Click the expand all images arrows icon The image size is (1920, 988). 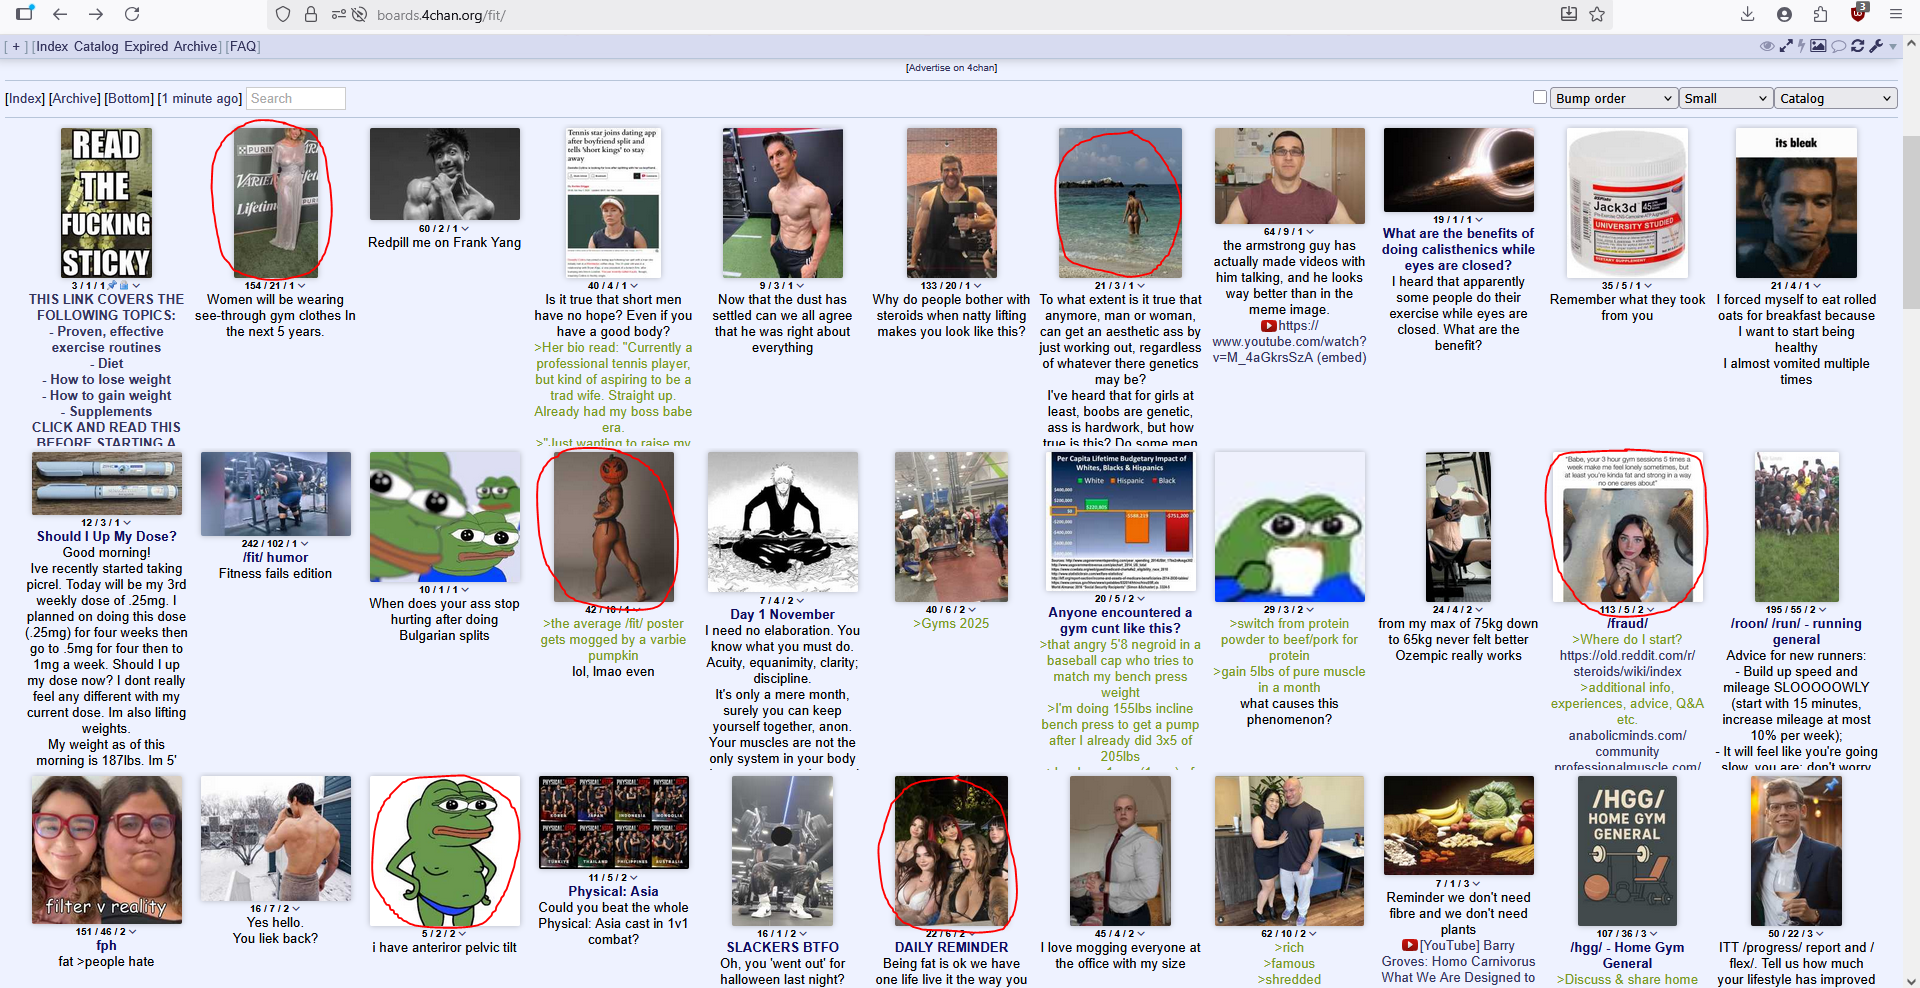1786,46
